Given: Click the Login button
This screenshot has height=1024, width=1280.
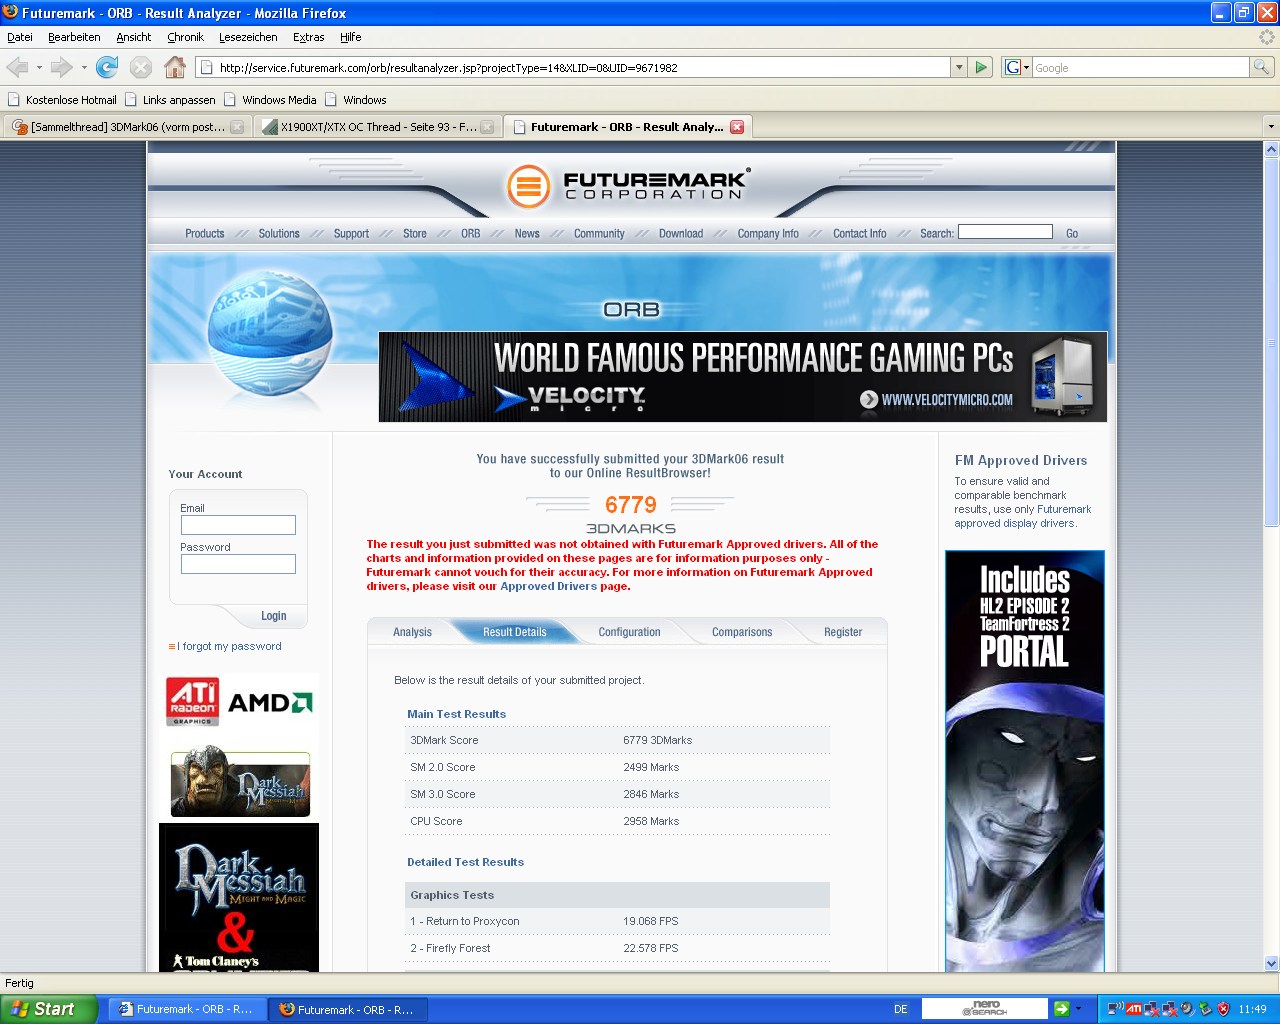Looking at the screenshot, I should point(273,616).
